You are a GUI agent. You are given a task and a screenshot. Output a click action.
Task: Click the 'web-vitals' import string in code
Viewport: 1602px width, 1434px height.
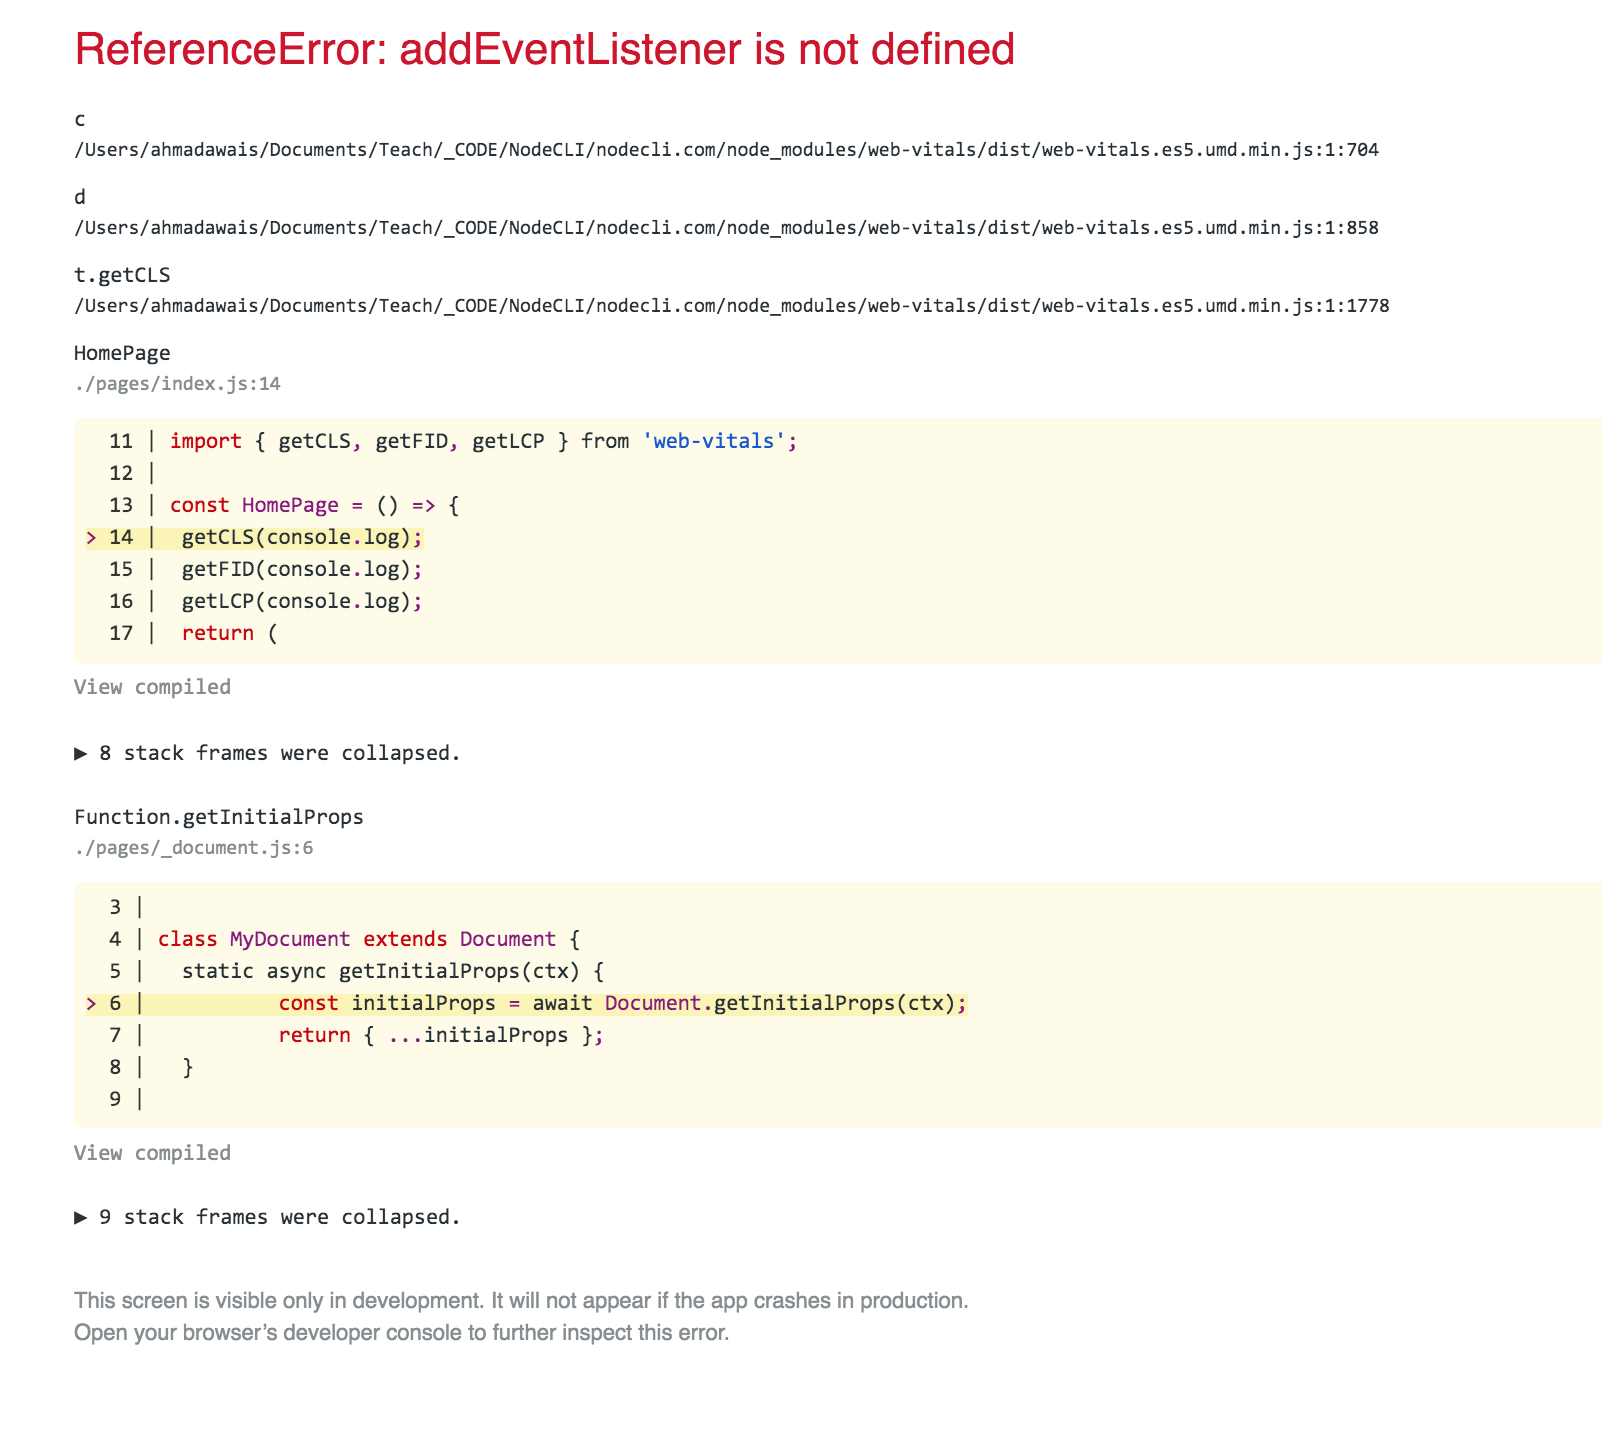(713, 440)
